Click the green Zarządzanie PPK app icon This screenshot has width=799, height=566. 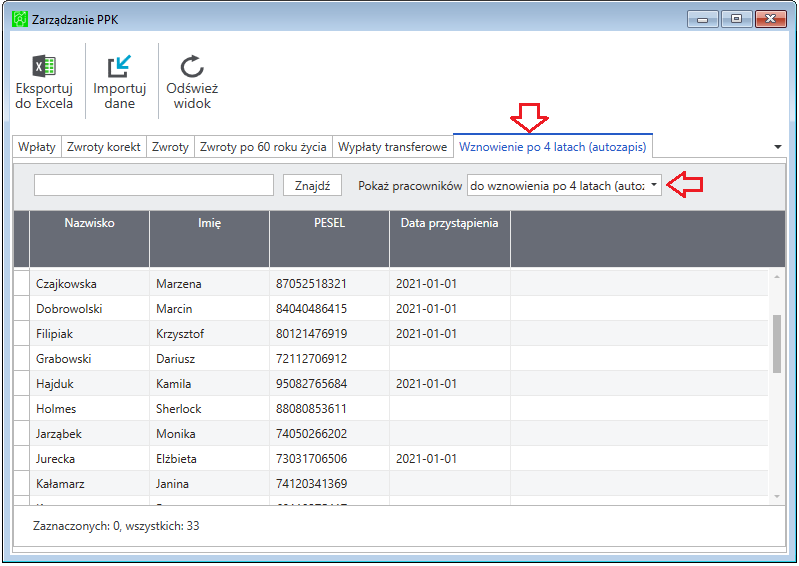(x=19, y=19)
